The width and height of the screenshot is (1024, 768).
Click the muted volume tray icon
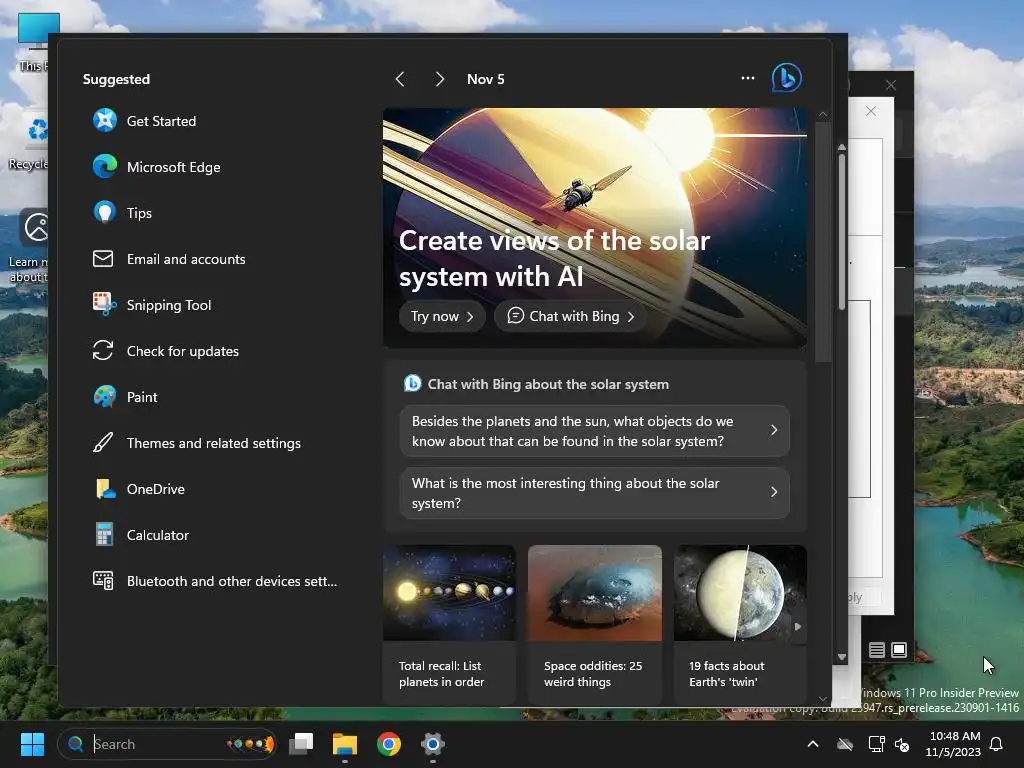tap(902, 744)
